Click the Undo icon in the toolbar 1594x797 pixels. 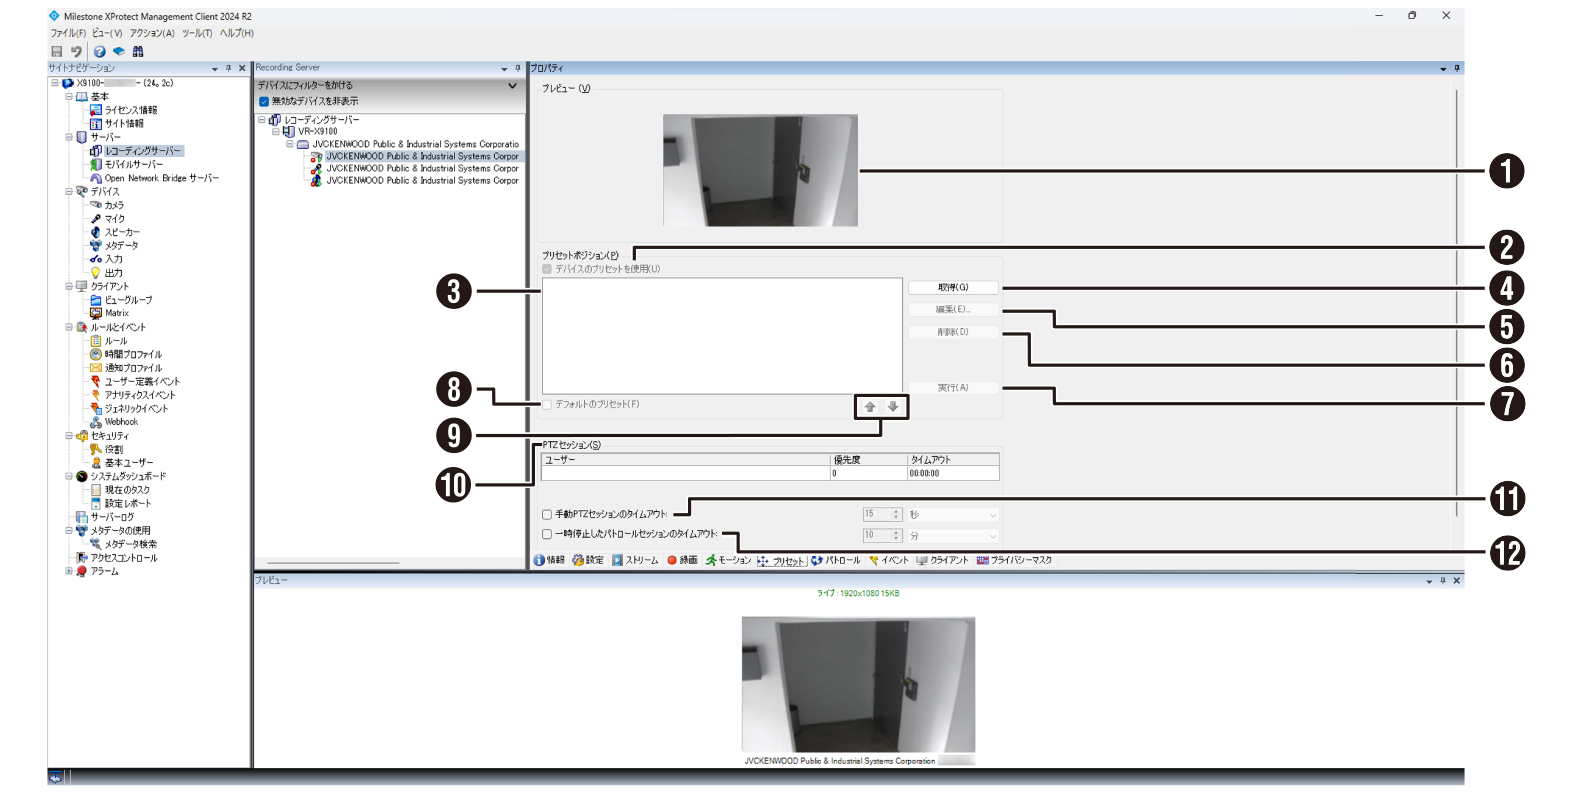[x=76, y=51]
